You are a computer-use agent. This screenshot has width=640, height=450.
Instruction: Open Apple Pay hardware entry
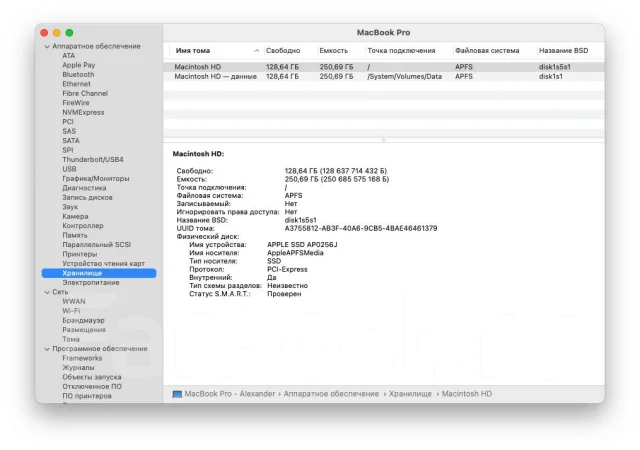[78, 65]
